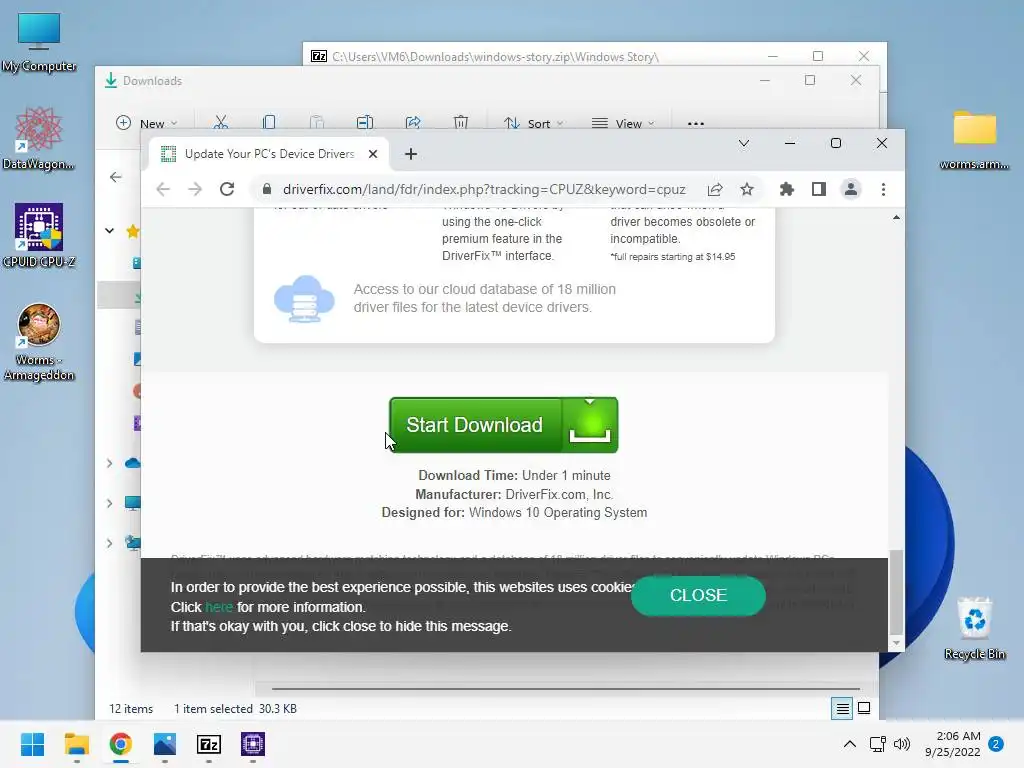Image resolution: width=1024 pixels, height=768 pixels.
Task: Go back in Downloads Explorer window
Action: click(116, 177)
